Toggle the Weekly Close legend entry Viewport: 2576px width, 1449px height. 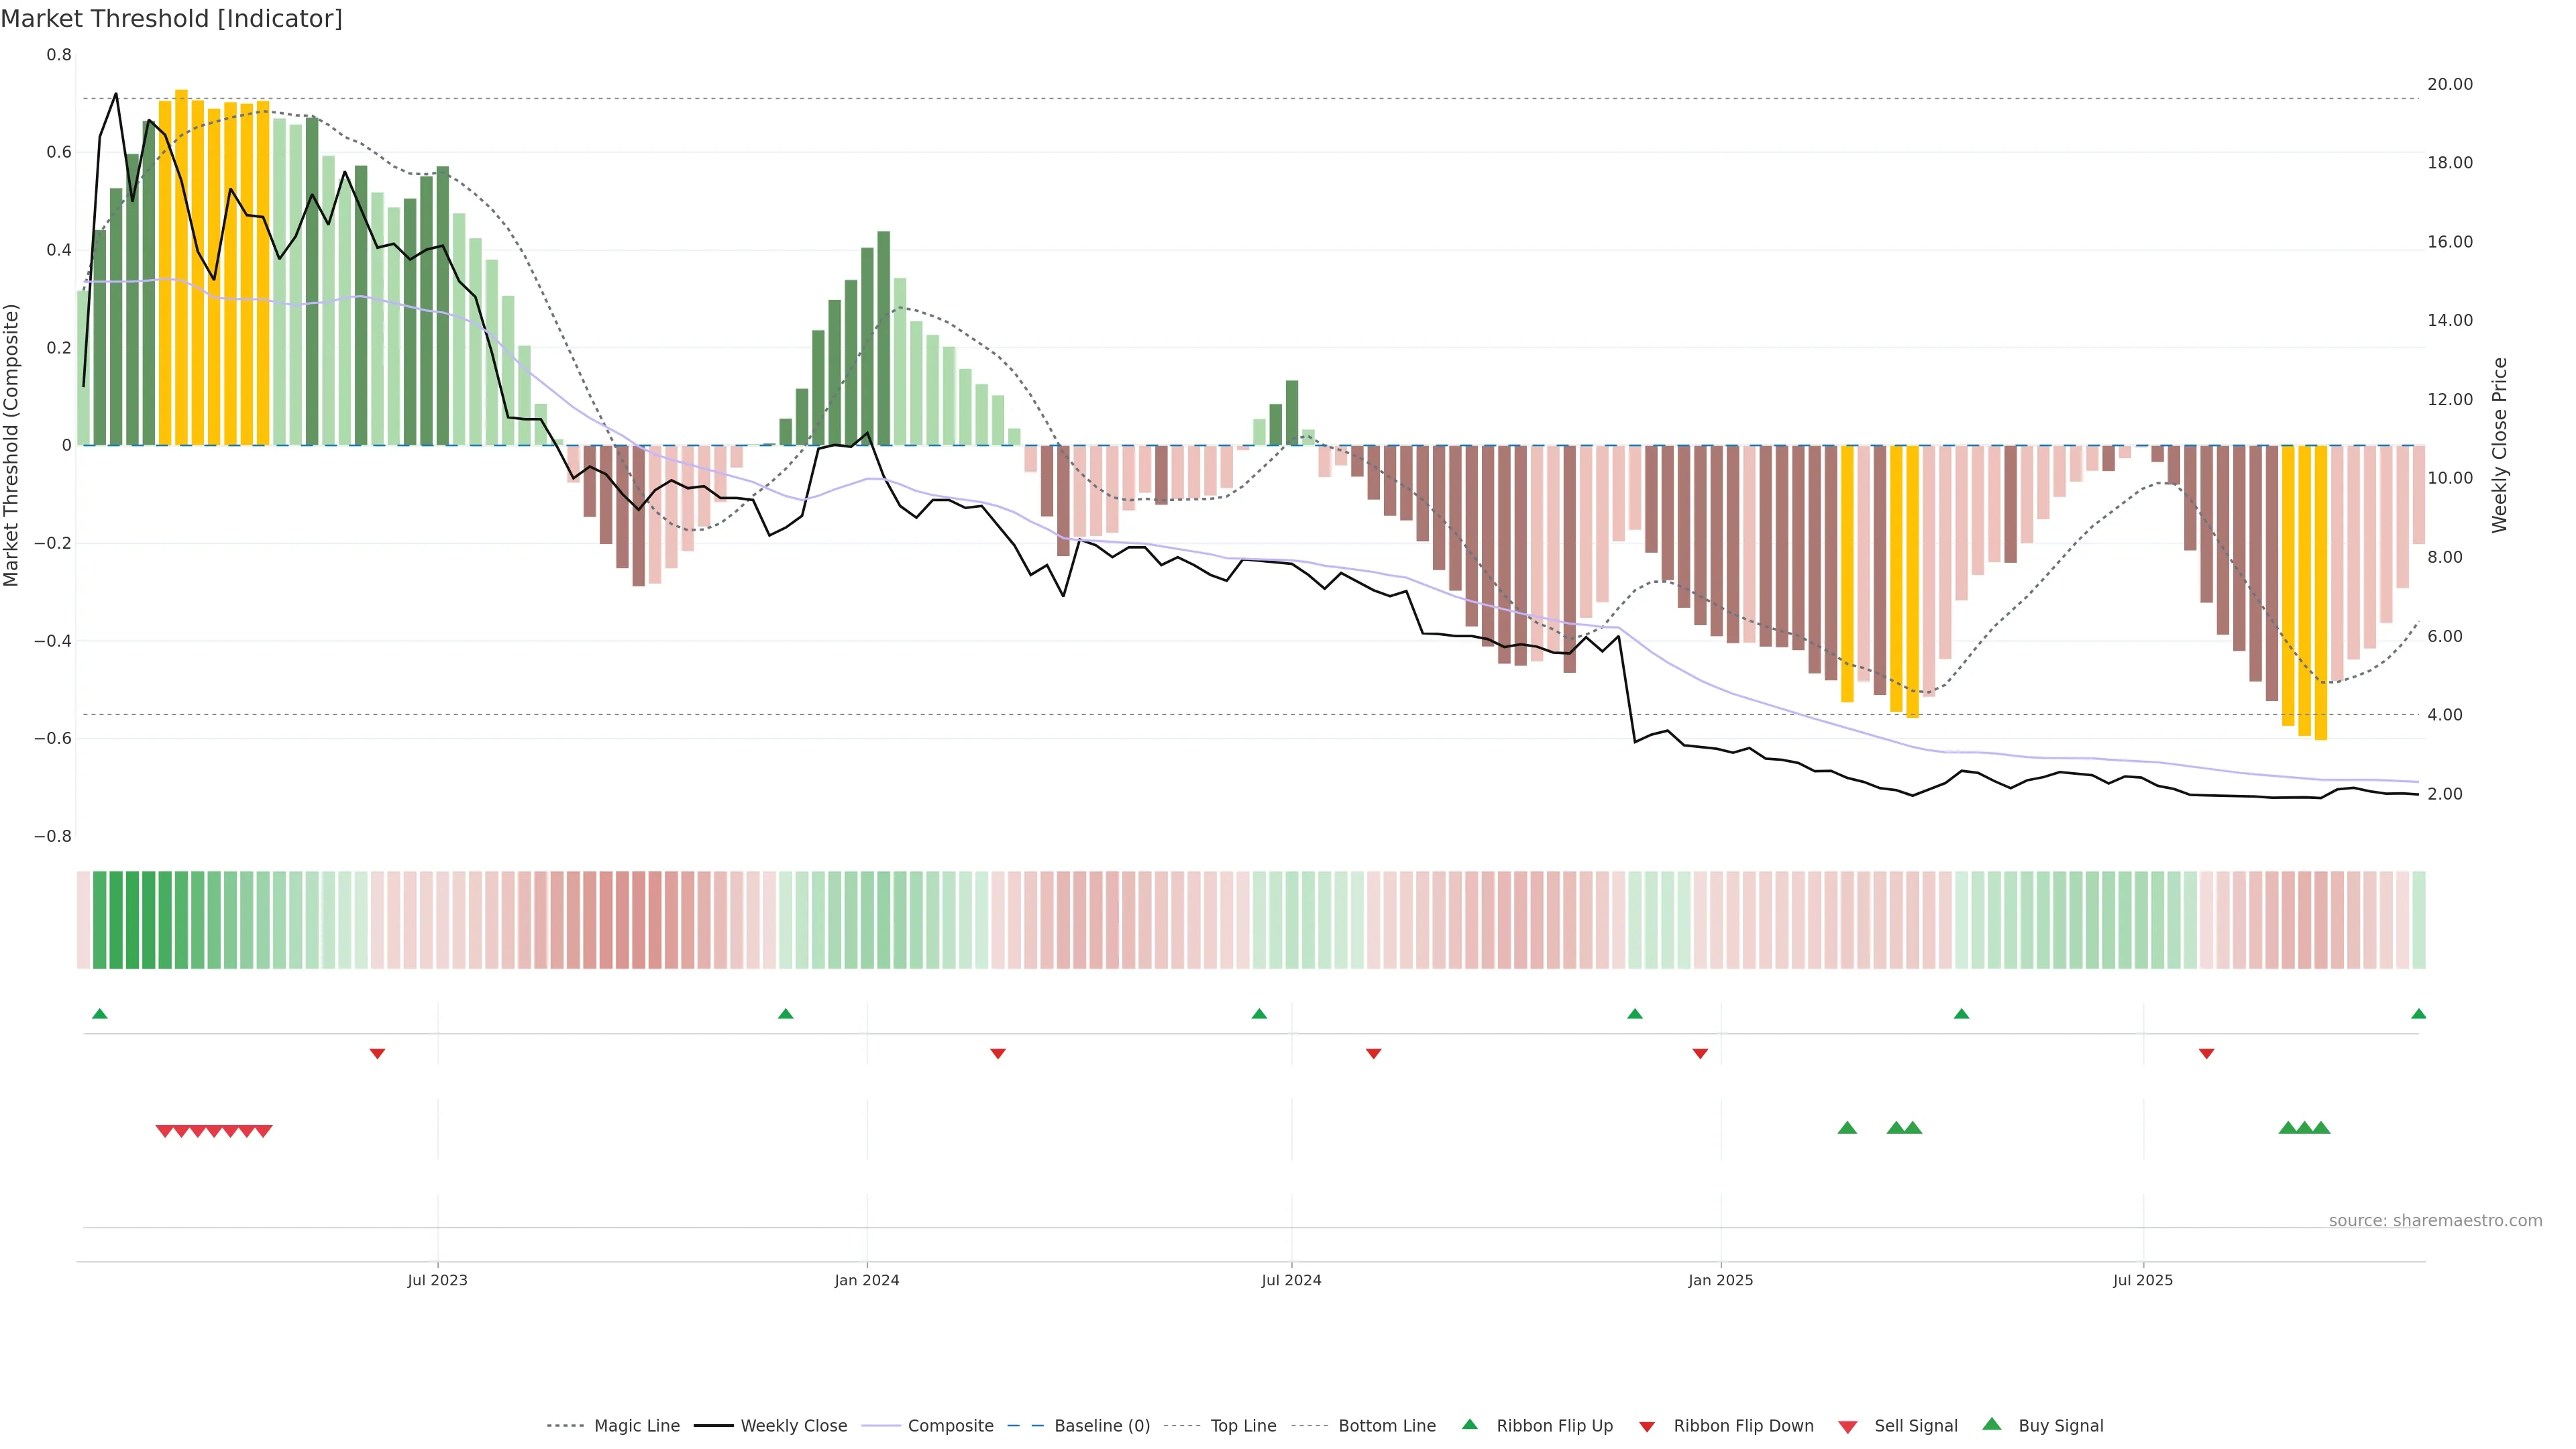point(793,1426)
